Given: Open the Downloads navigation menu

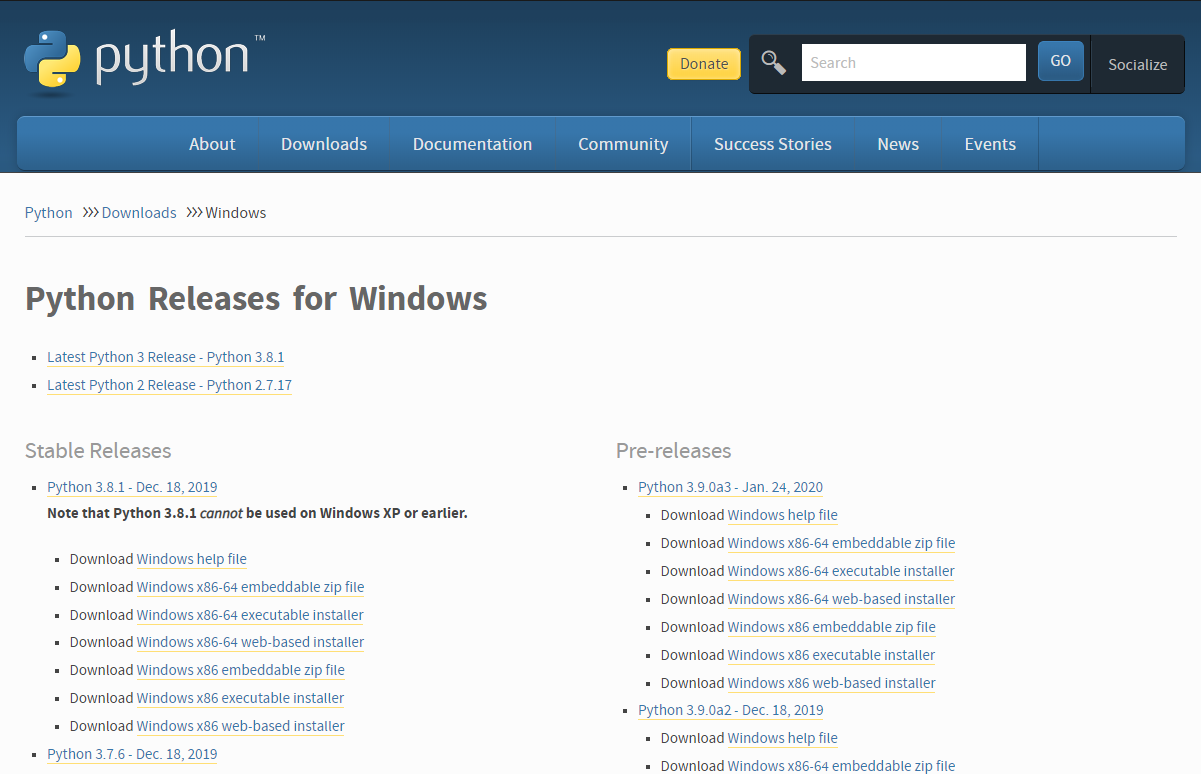Looking at the screenshot, I should [x=324, y=144].
